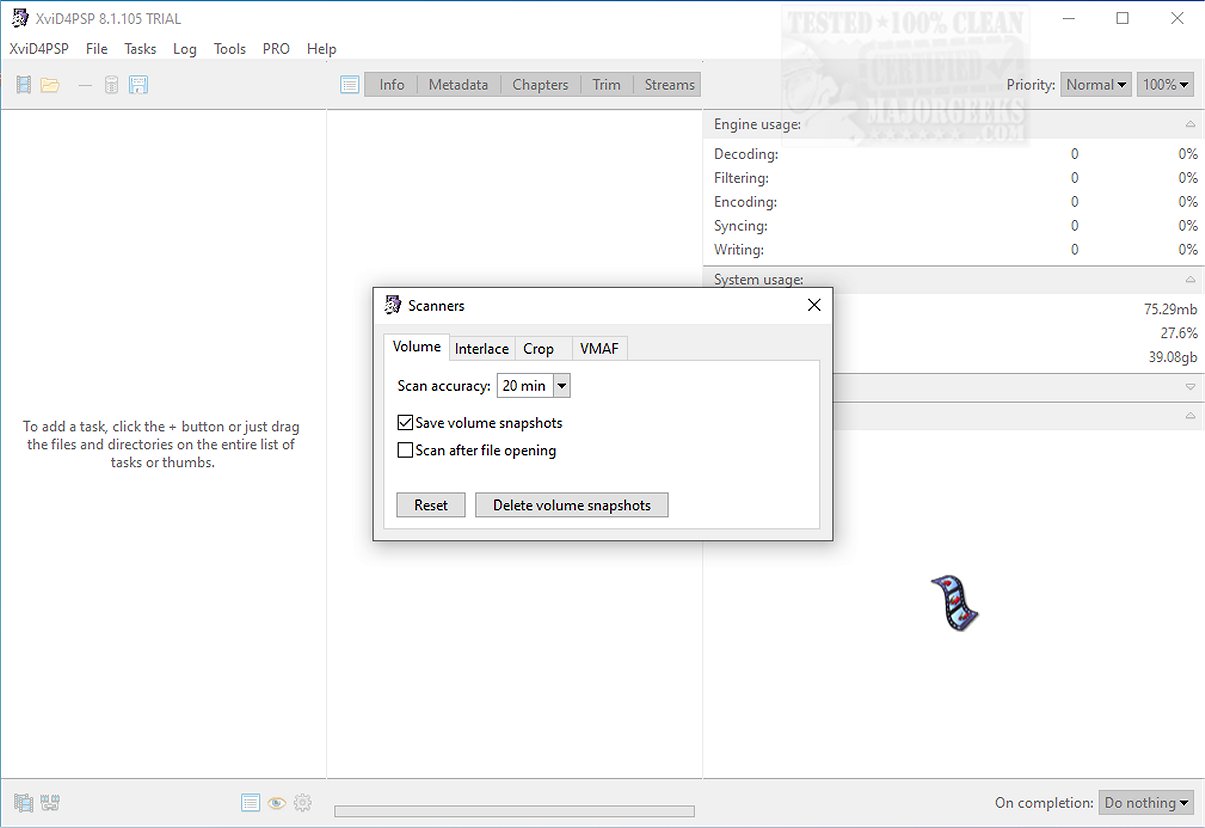
Task: Select the Chapters tab
Action: click(x=540, y=85)
